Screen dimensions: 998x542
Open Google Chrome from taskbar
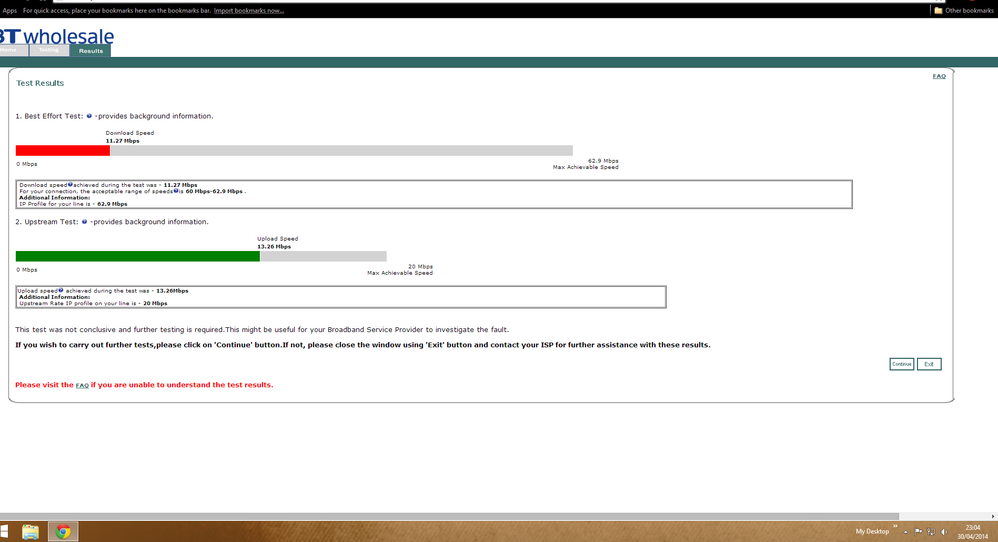[62, 531]
